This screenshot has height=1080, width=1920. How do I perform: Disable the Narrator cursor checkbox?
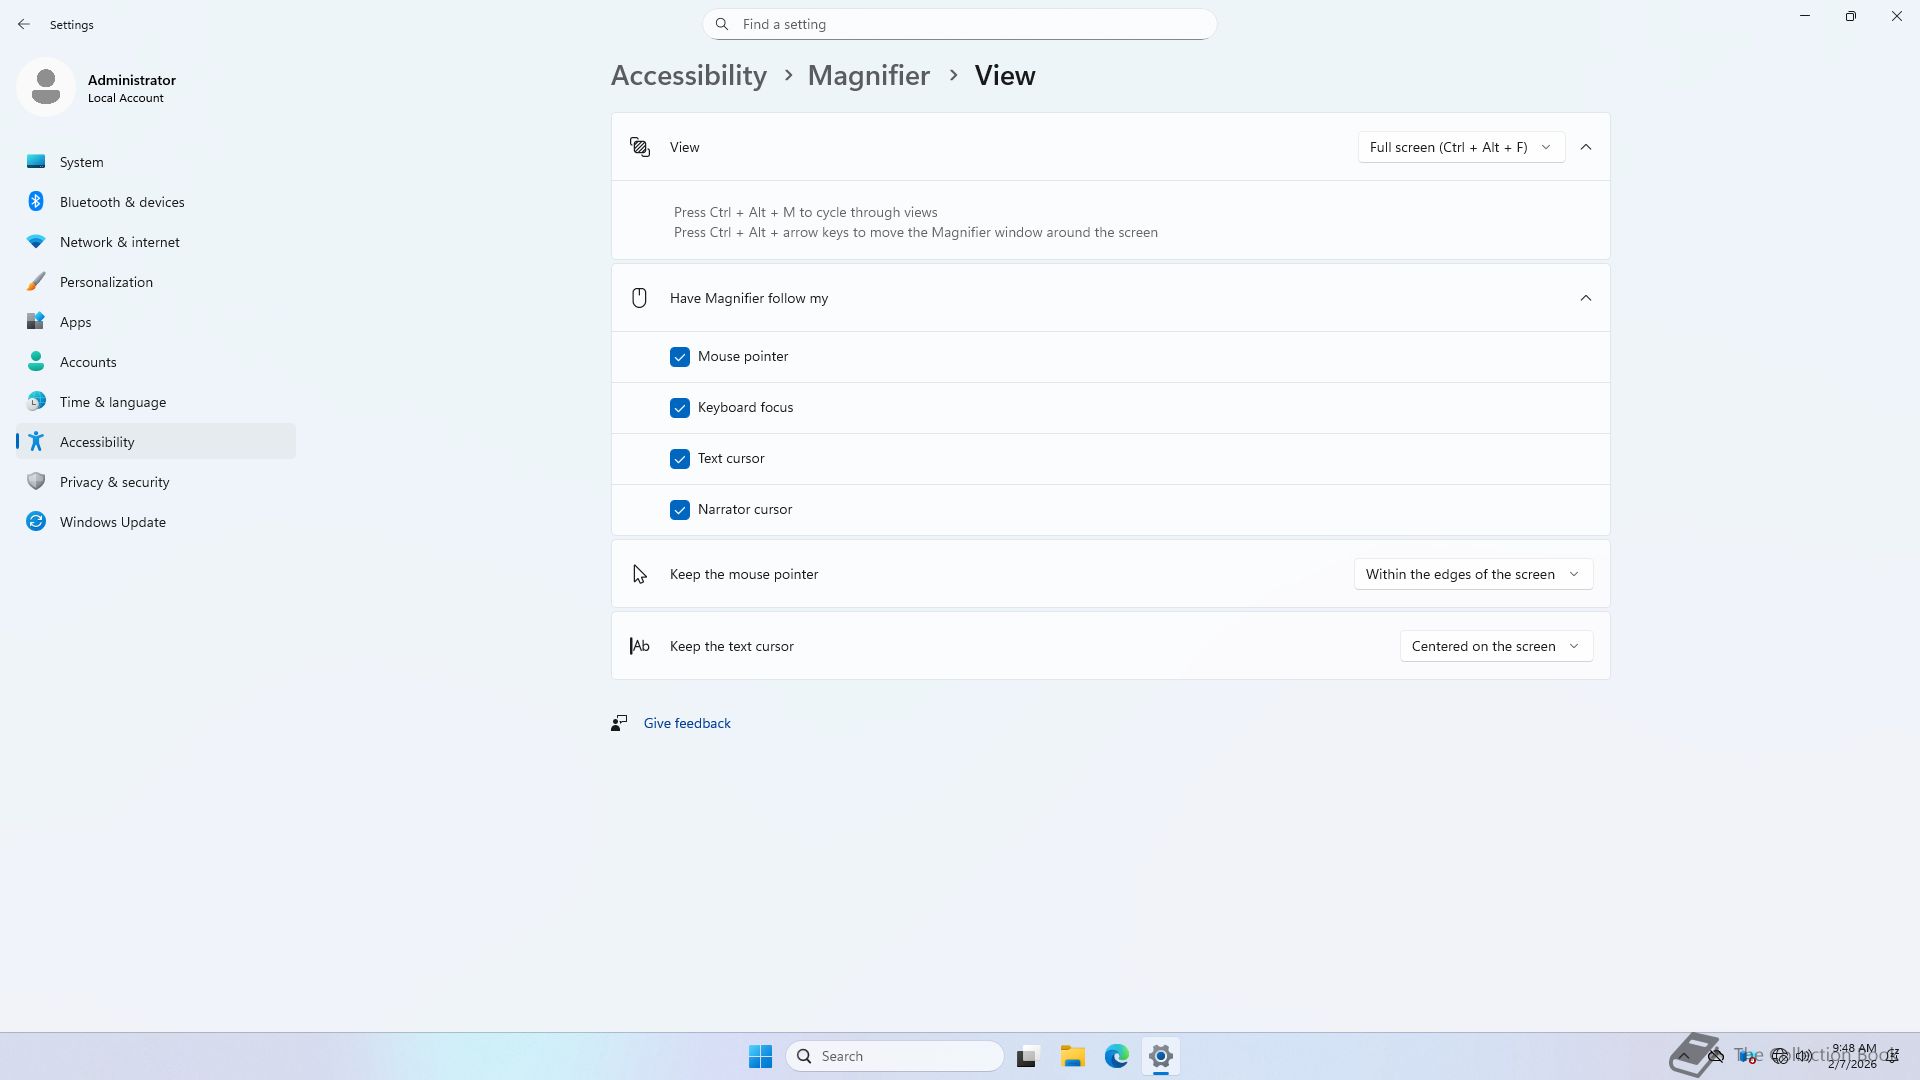[680, 510]
